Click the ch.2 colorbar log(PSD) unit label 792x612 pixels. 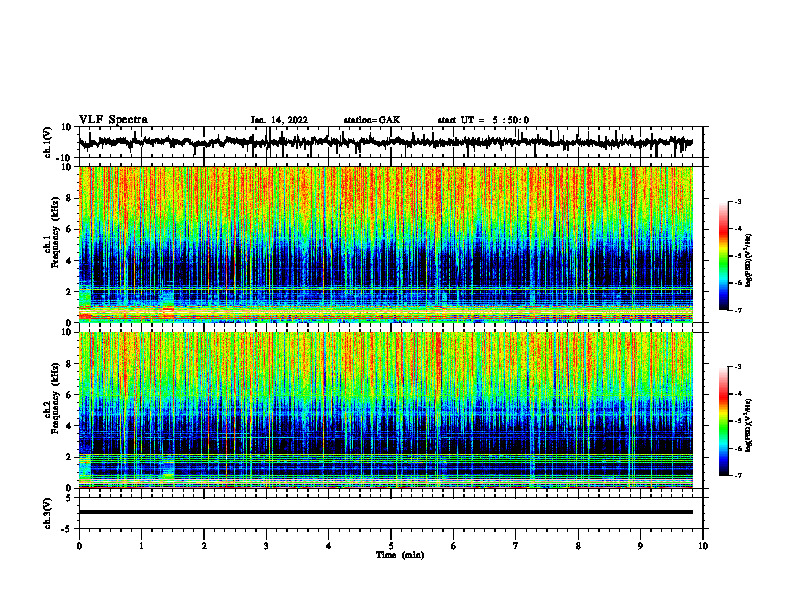(749, 424)
